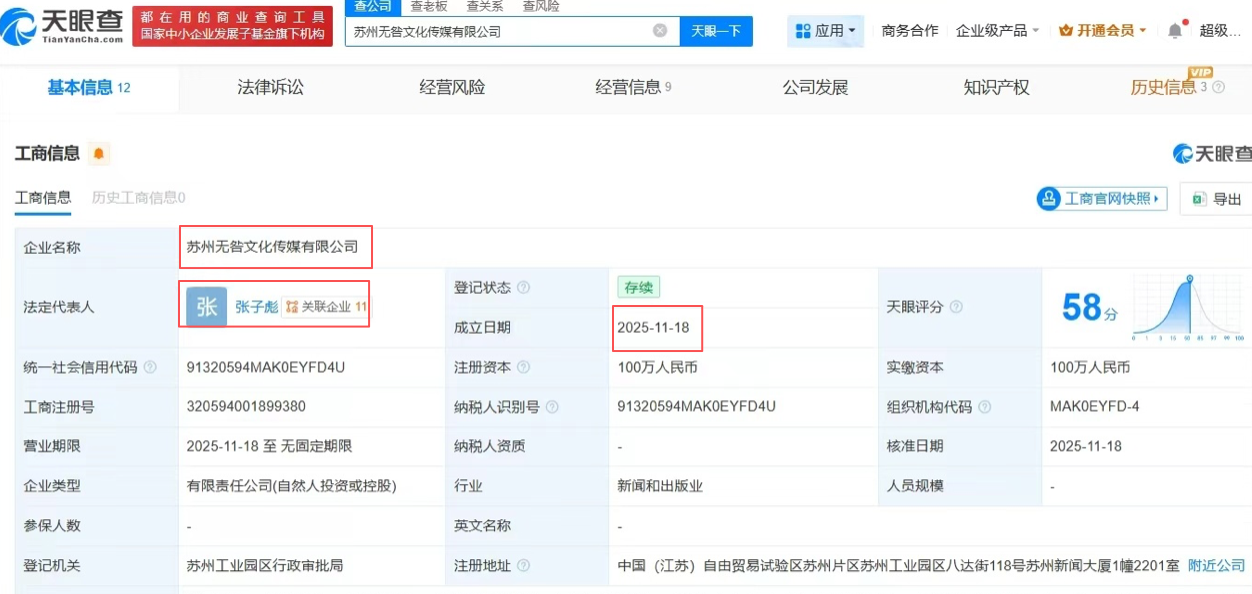Click the 导出 export button
The image size is (1252, 594).
coord(1216,199)
